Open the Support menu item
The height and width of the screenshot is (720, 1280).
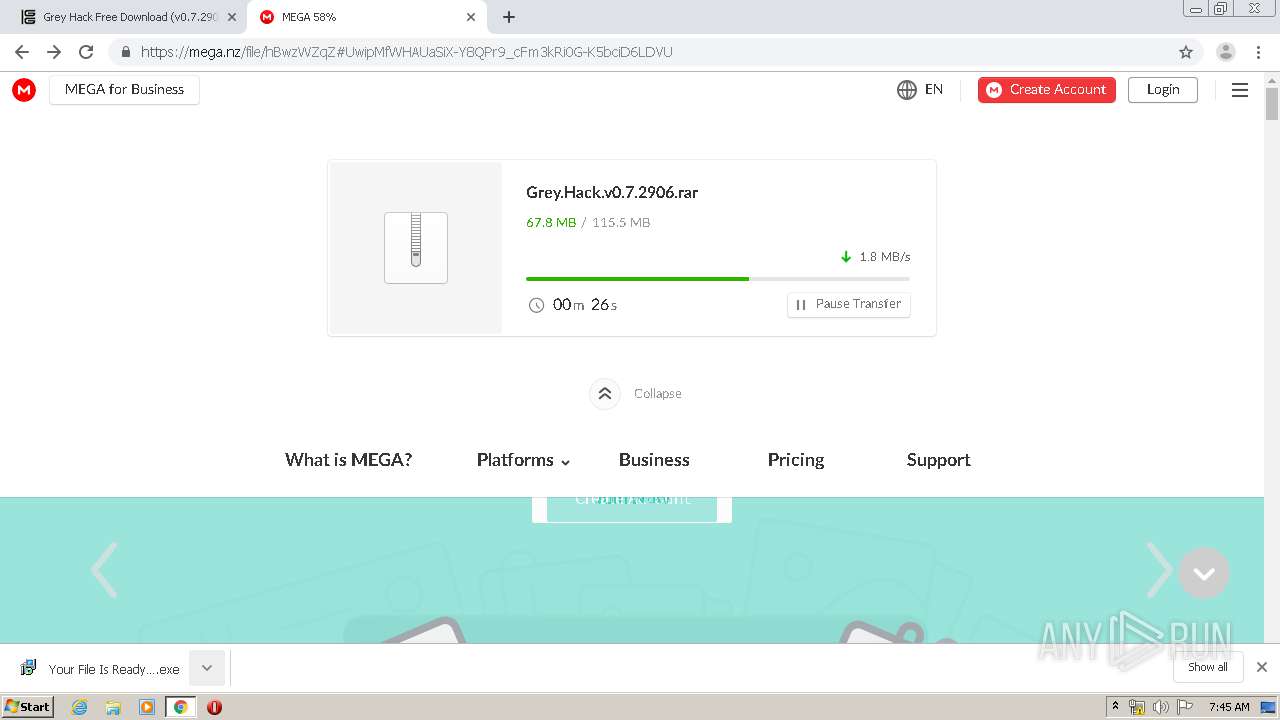click(x=938, y=460)
